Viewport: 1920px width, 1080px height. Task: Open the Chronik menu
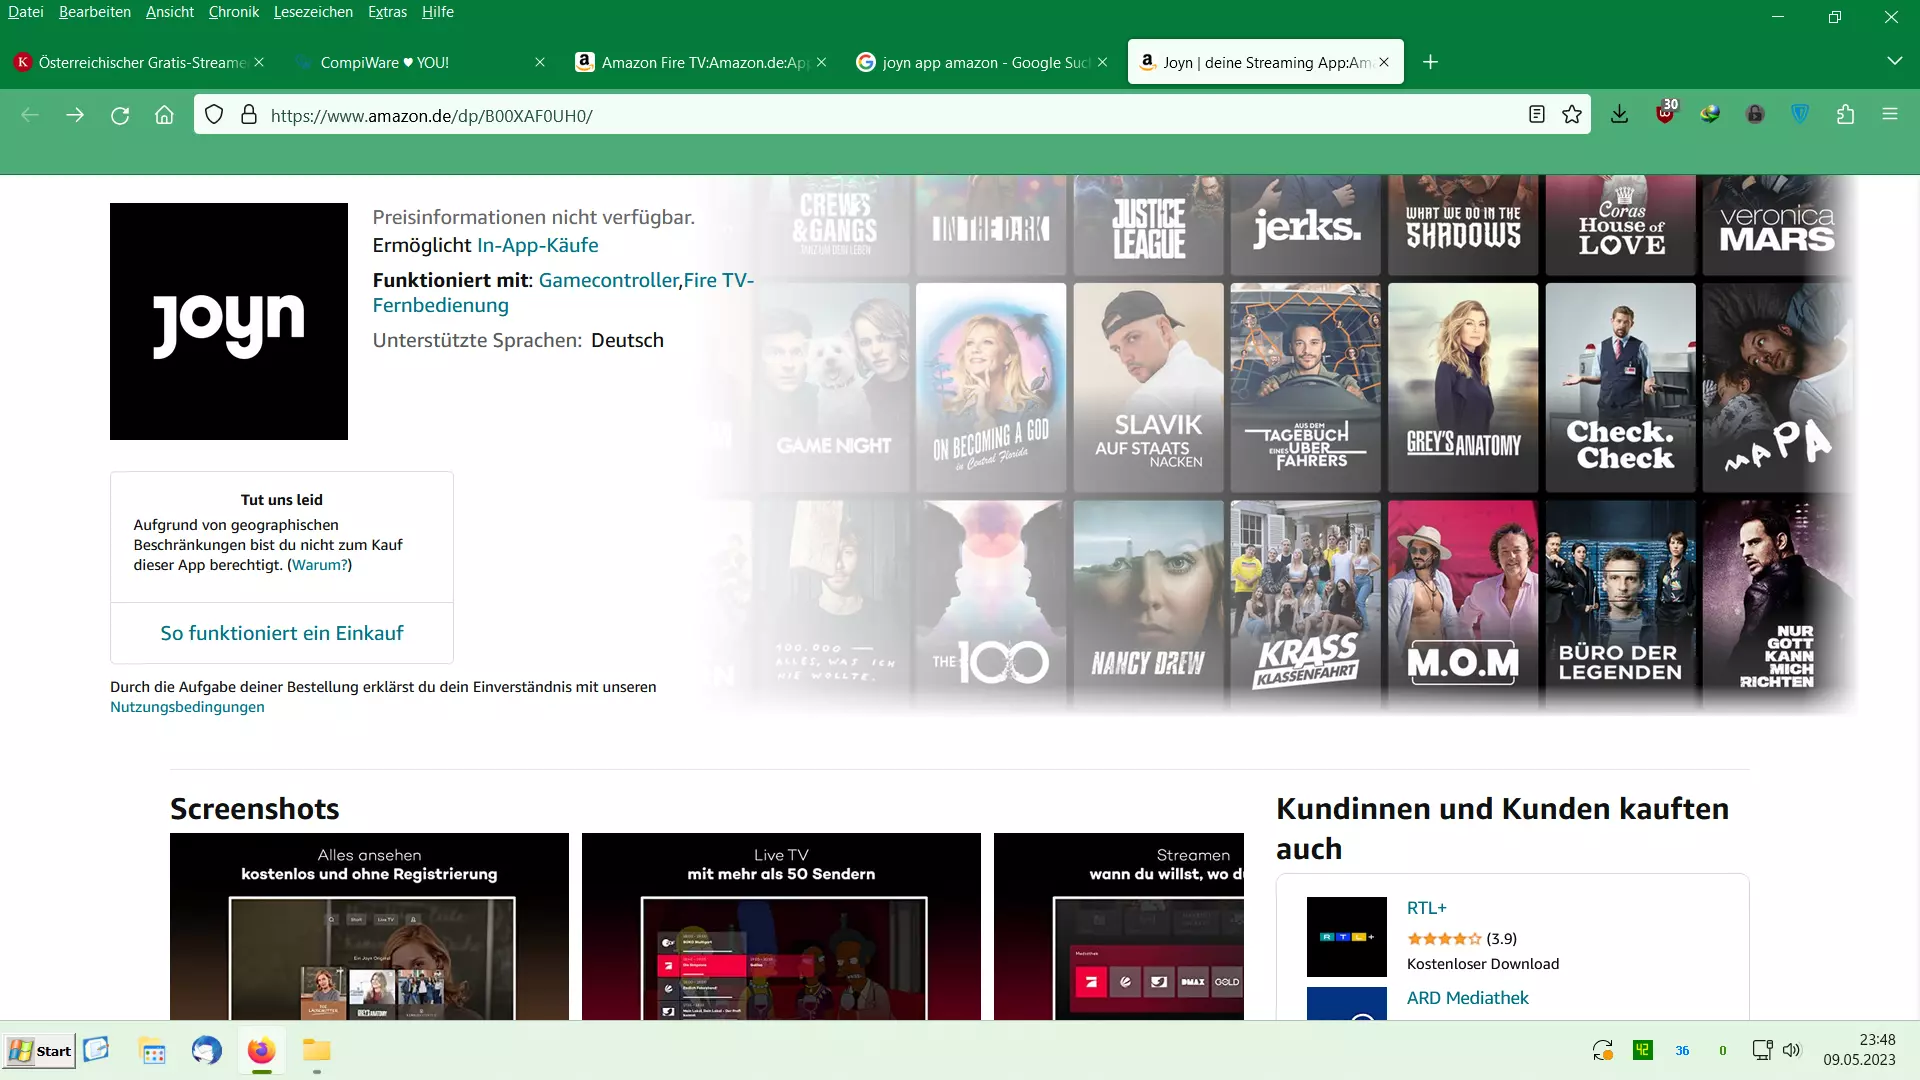pyautogui.click(x=234, y=12)
